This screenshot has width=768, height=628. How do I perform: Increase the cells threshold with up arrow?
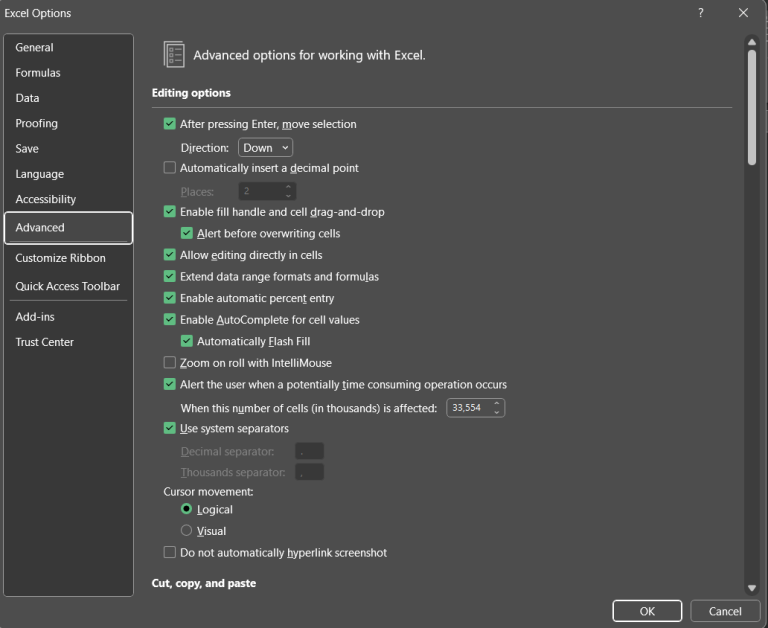pyautogui.click(x=497, y=404)
